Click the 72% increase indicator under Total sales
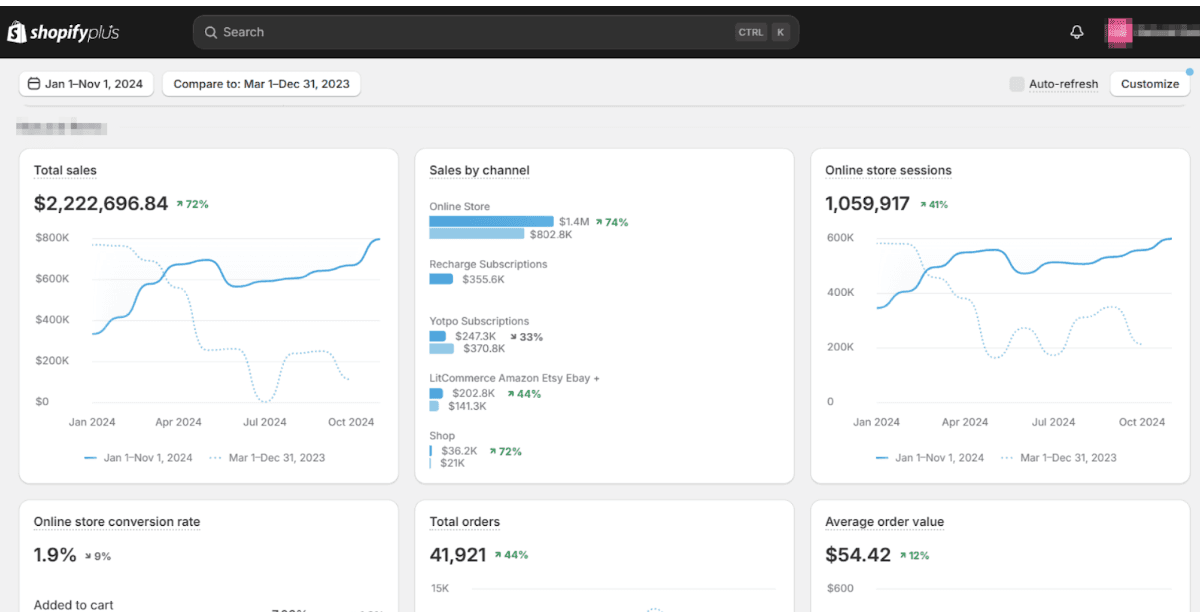The image size is (1200, 612). (x=192, y=204)
